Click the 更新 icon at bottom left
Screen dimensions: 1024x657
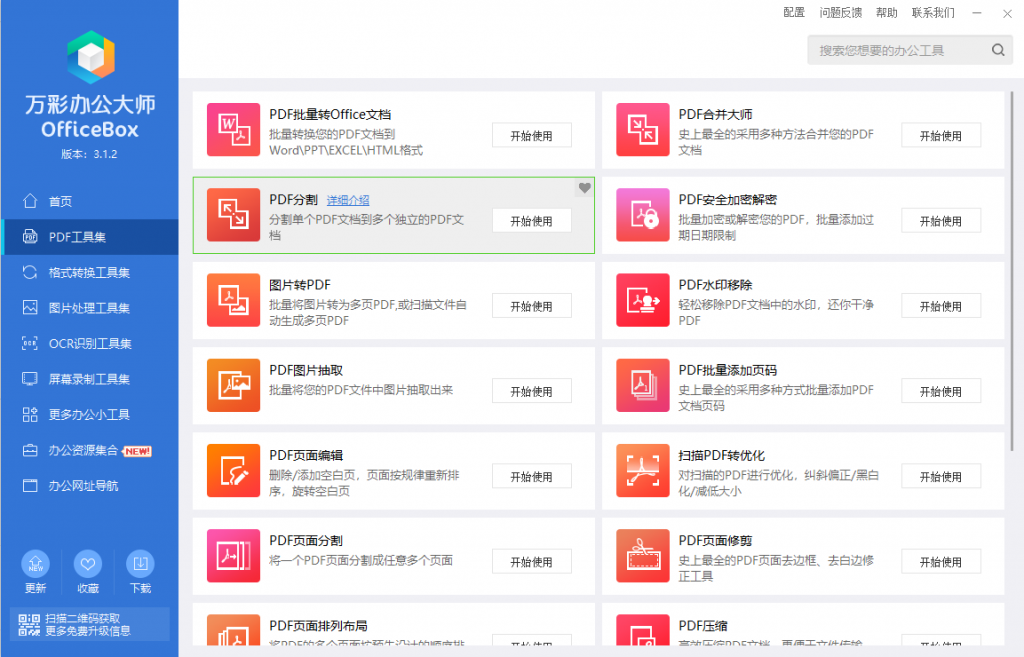point(35,563)
